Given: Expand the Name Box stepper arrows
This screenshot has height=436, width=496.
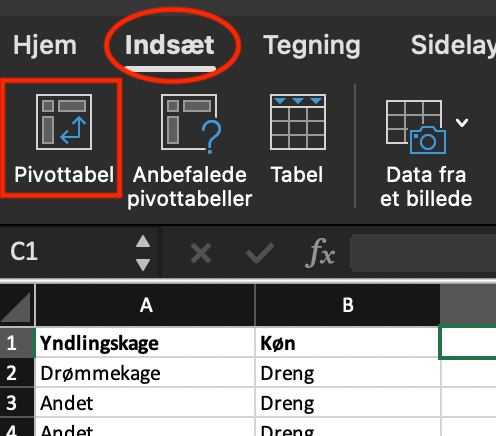Looking at the screenshot, I should point(143,253).
